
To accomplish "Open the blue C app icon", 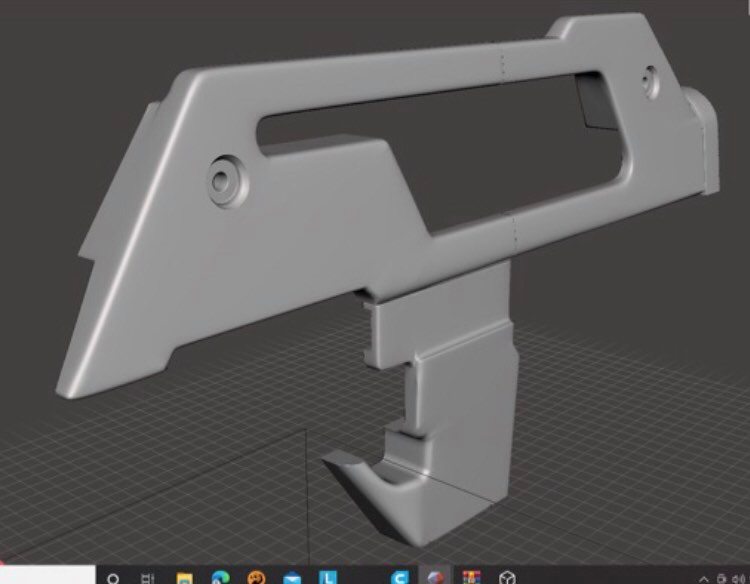I will pos(399,576).
